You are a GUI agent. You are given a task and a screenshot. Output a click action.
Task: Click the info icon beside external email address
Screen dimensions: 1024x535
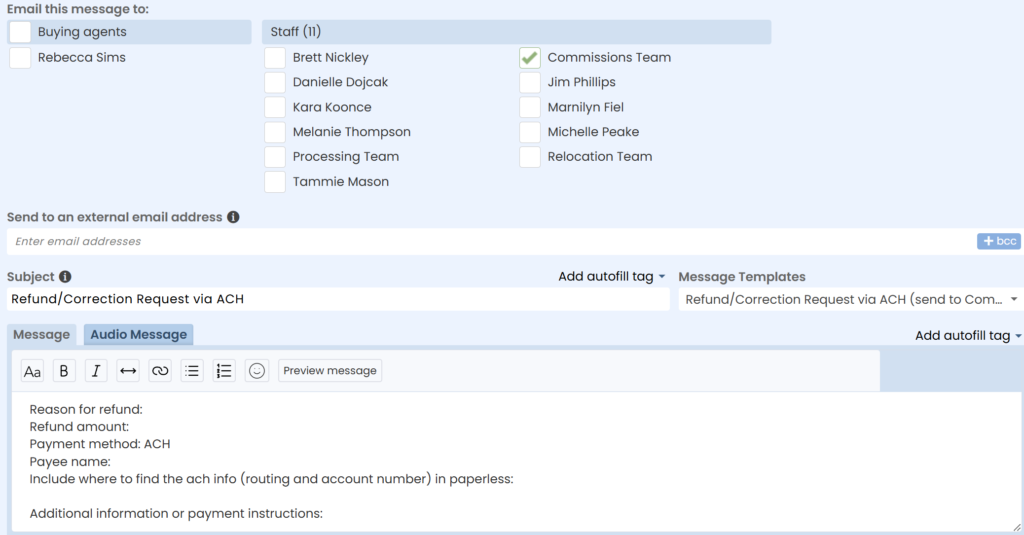(233, 217)
